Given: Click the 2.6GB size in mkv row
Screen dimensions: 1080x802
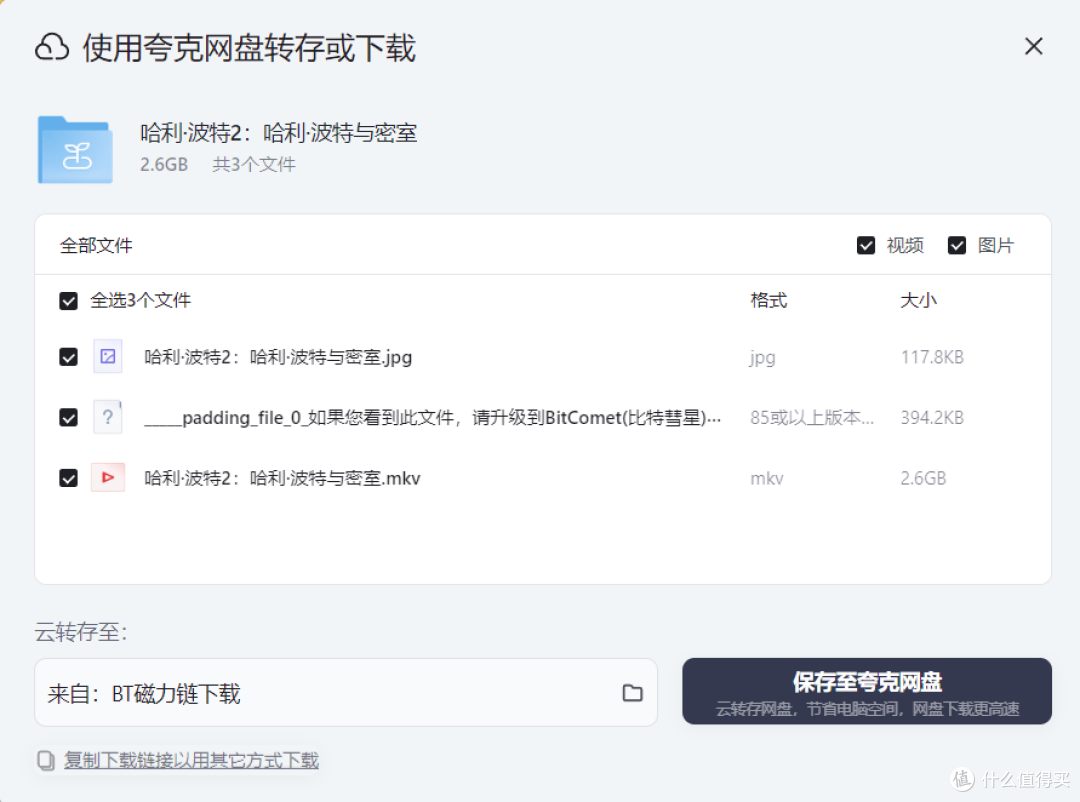Looking at the screenshot, I should pyautogui.click(x=923, y=478).
